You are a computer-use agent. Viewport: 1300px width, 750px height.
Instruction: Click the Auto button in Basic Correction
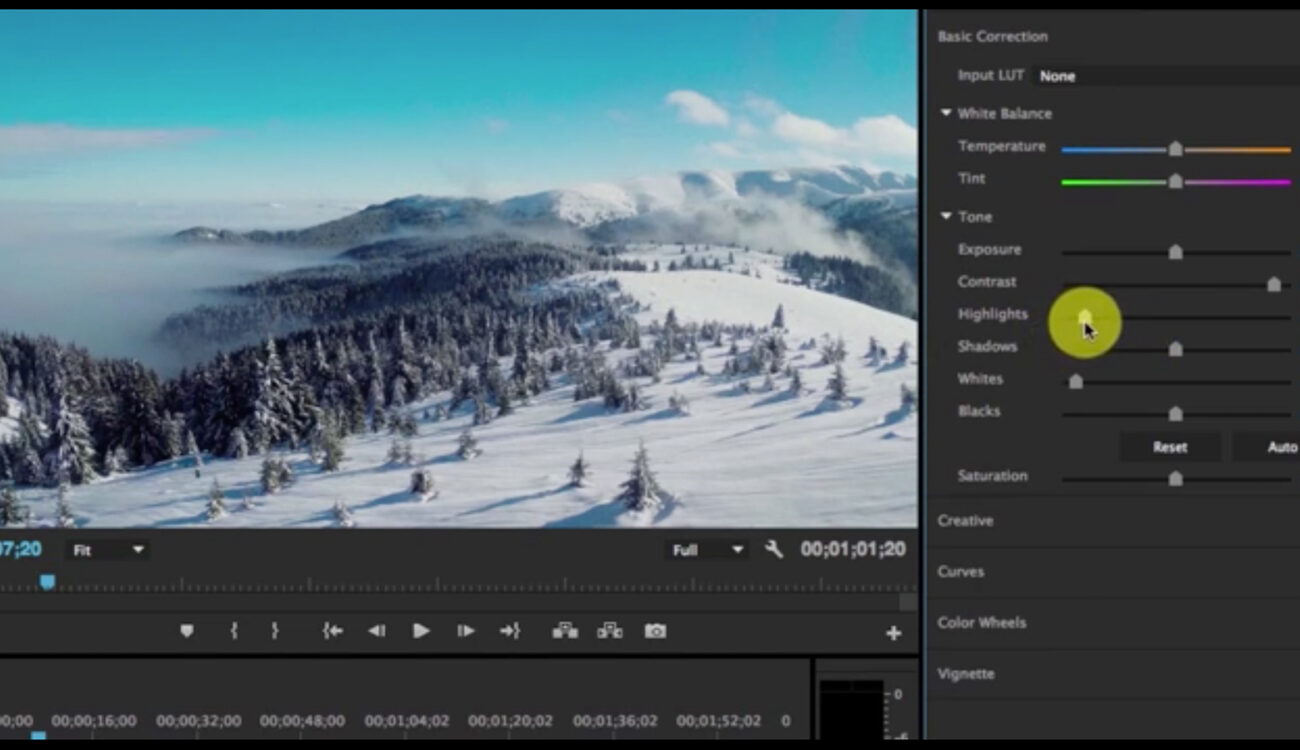click(1281, 447)
